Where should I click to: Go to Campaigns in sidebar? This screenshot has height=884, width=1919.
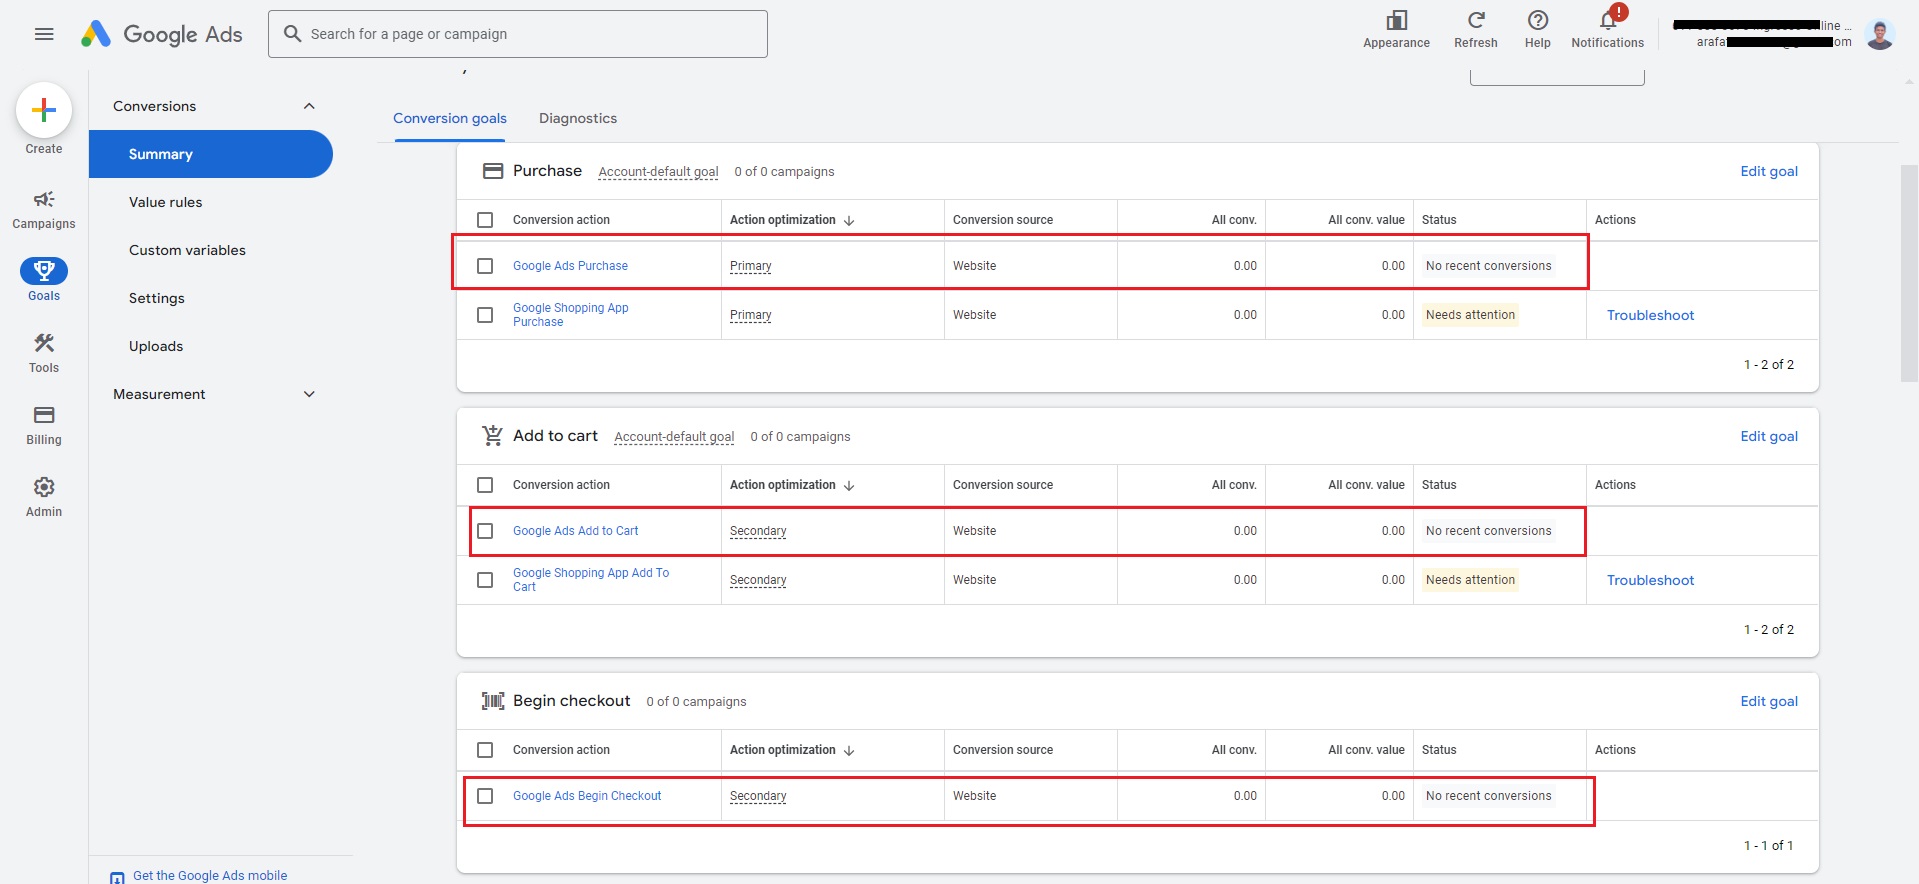pos(44,209)
